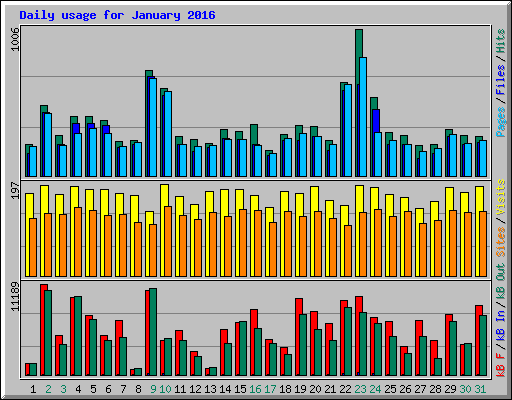
Task: Click green weekend day label 16
Action: point(255,389)
